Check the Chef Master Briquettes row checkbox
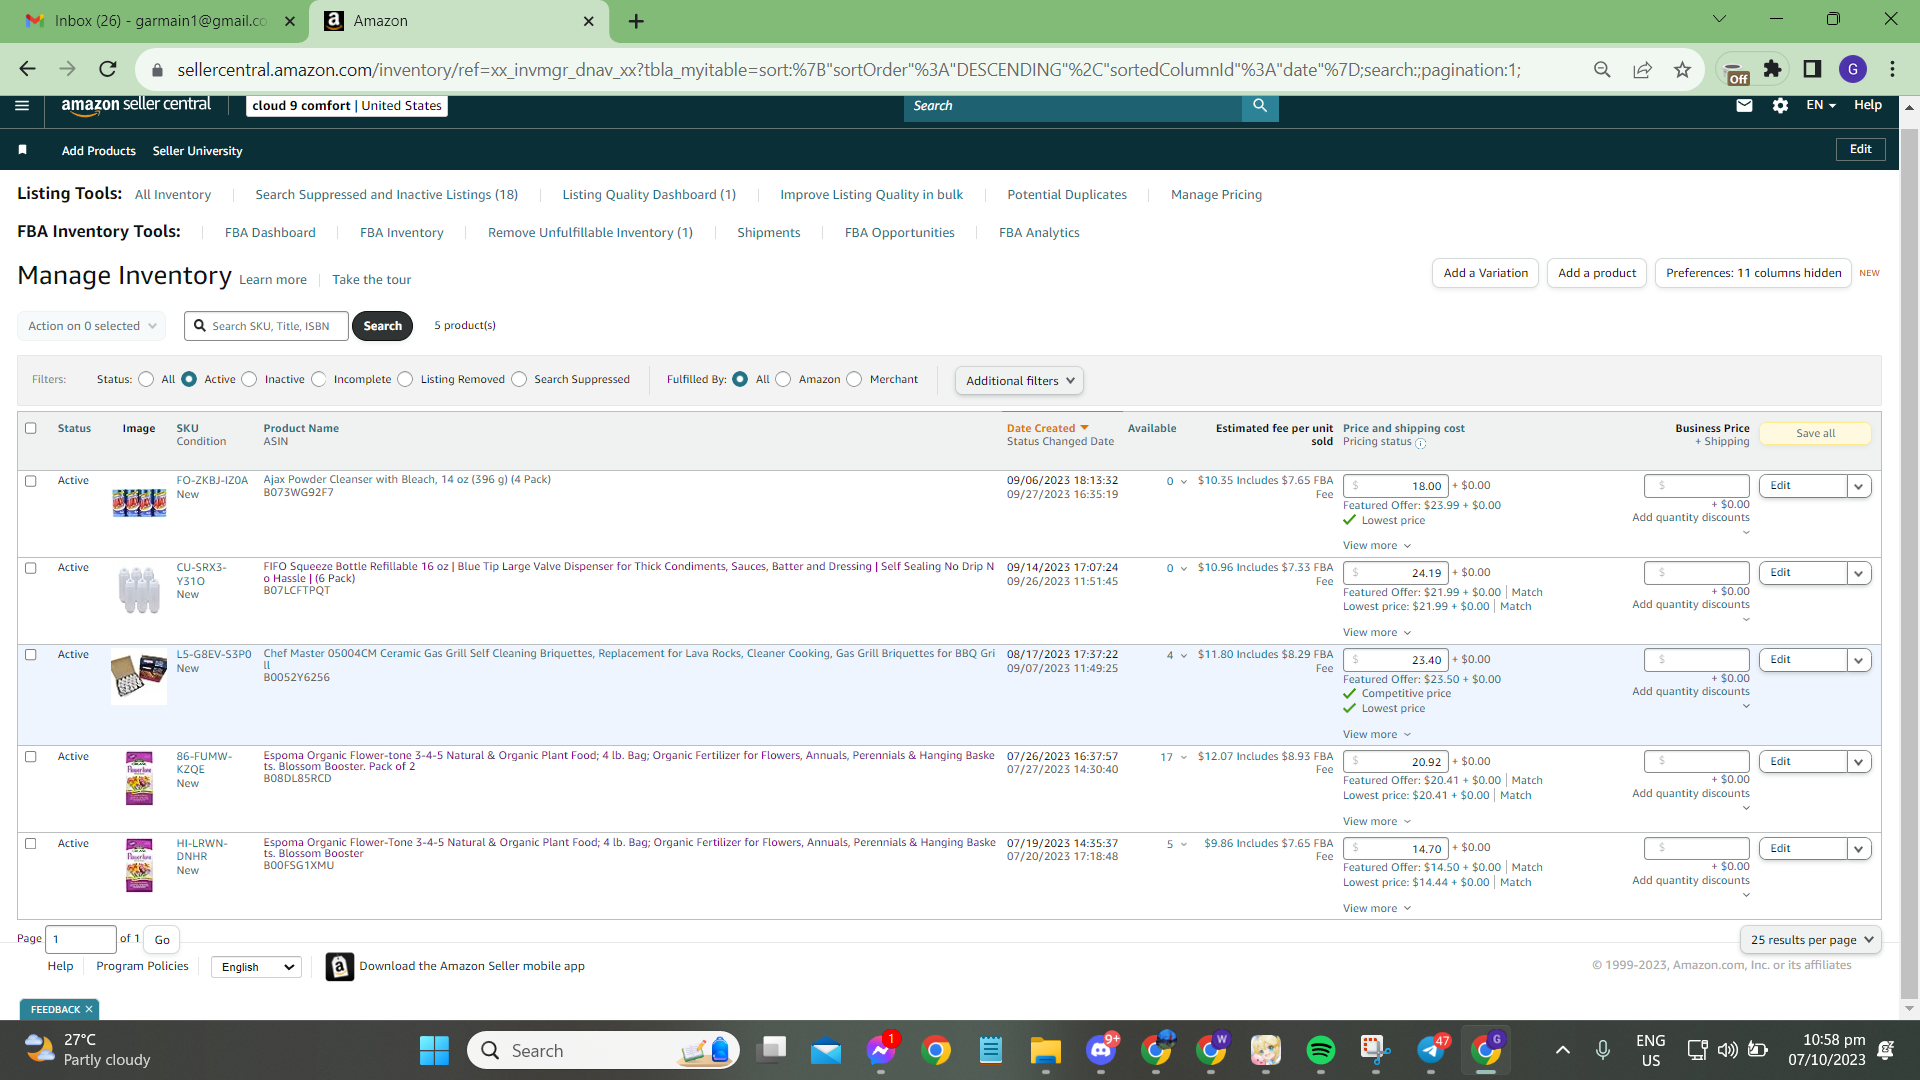This screenshot has height=1080, width=1920. [x=31, y=655]
